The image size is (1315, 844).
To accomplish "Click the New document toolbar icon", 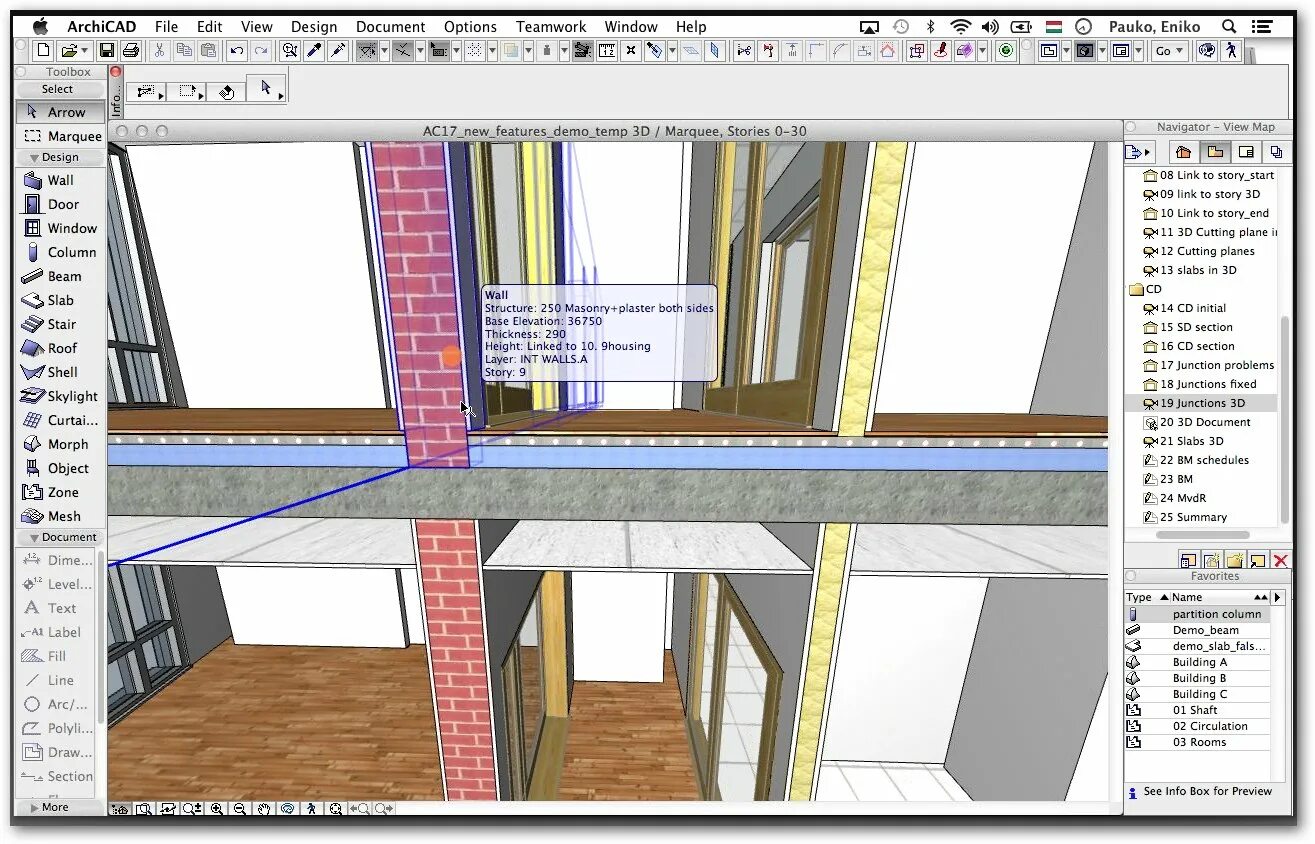I will coord(43,50).
